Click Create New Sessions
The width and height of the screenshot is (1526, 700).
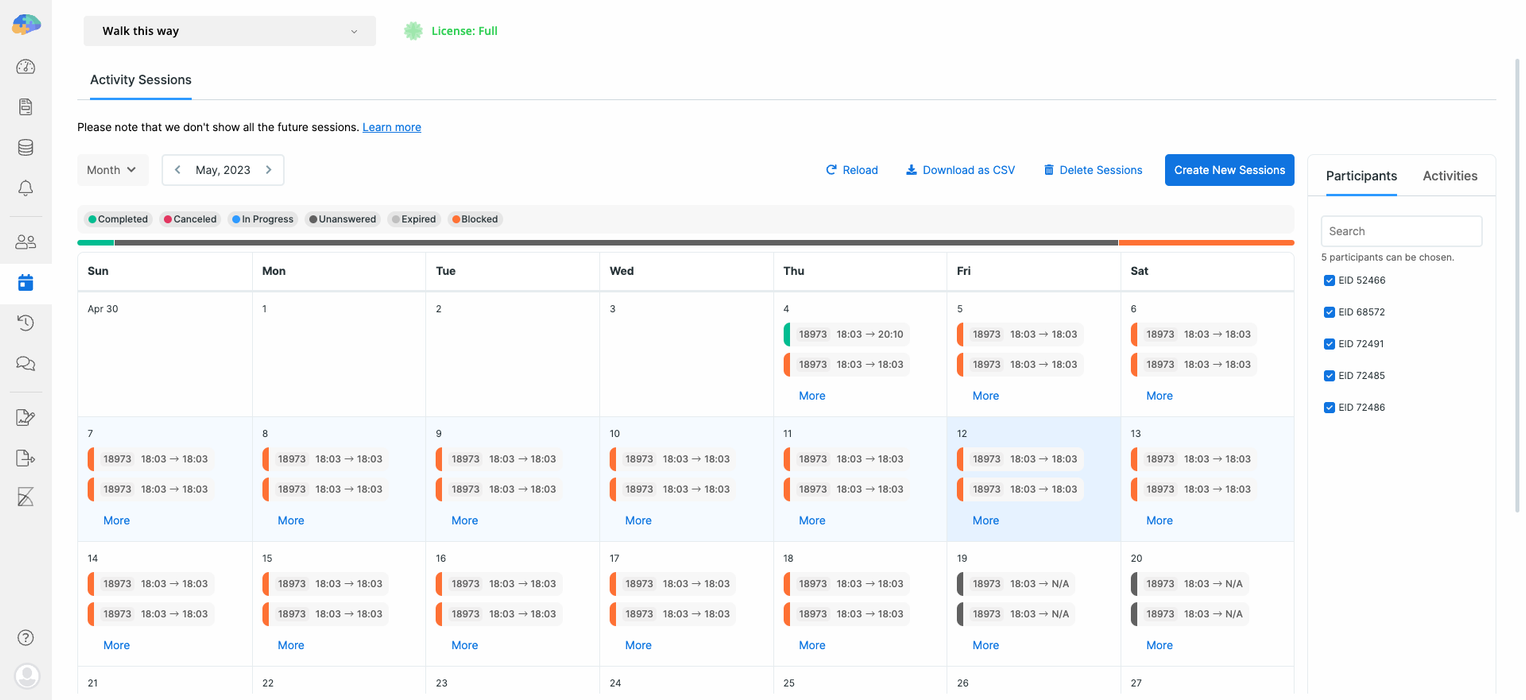coord(1229,169)
